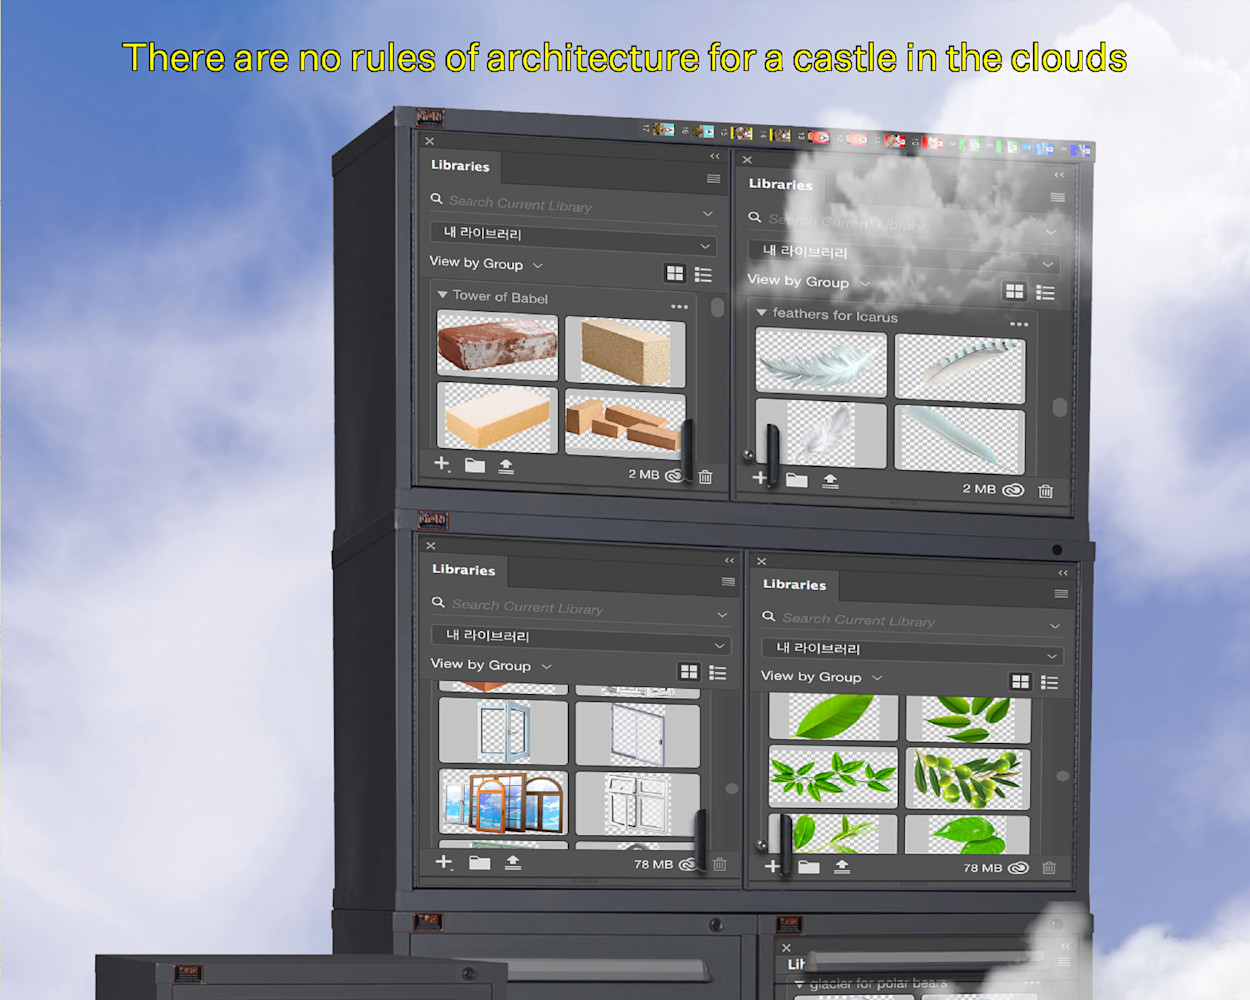1250x1000 pixels.
Task: Select the arched colorful windows thumbnail
Action: click(x=504, y=801)
